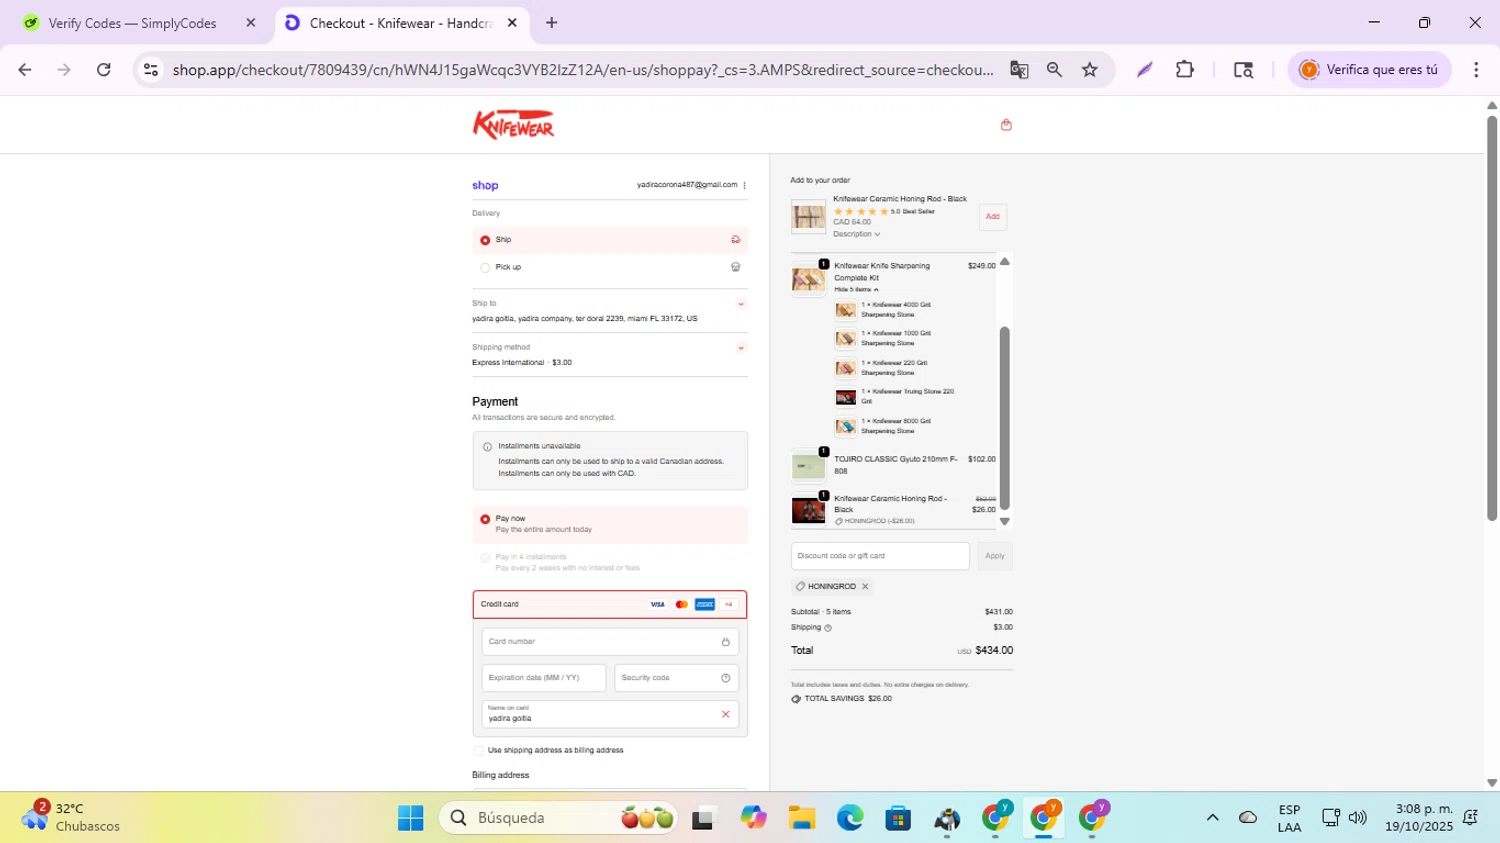Apply the discount code

tap(995, 556)
